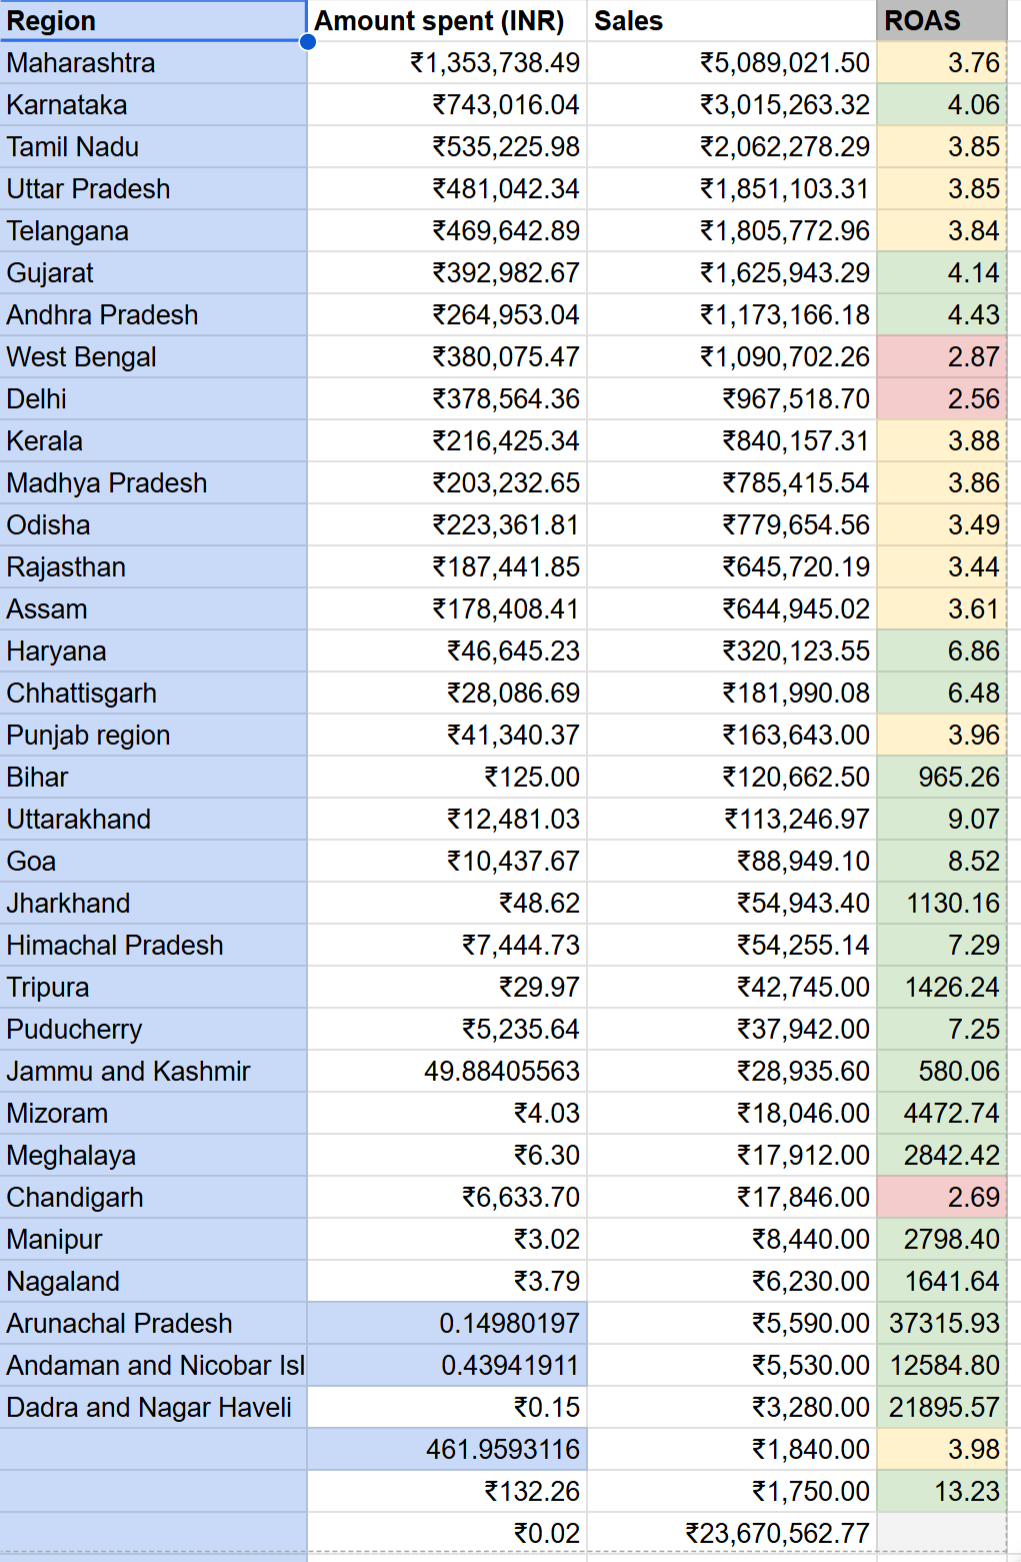
Task: Select Chandigarh's red ROAS cell 2.69
Action: [941, 1197]
